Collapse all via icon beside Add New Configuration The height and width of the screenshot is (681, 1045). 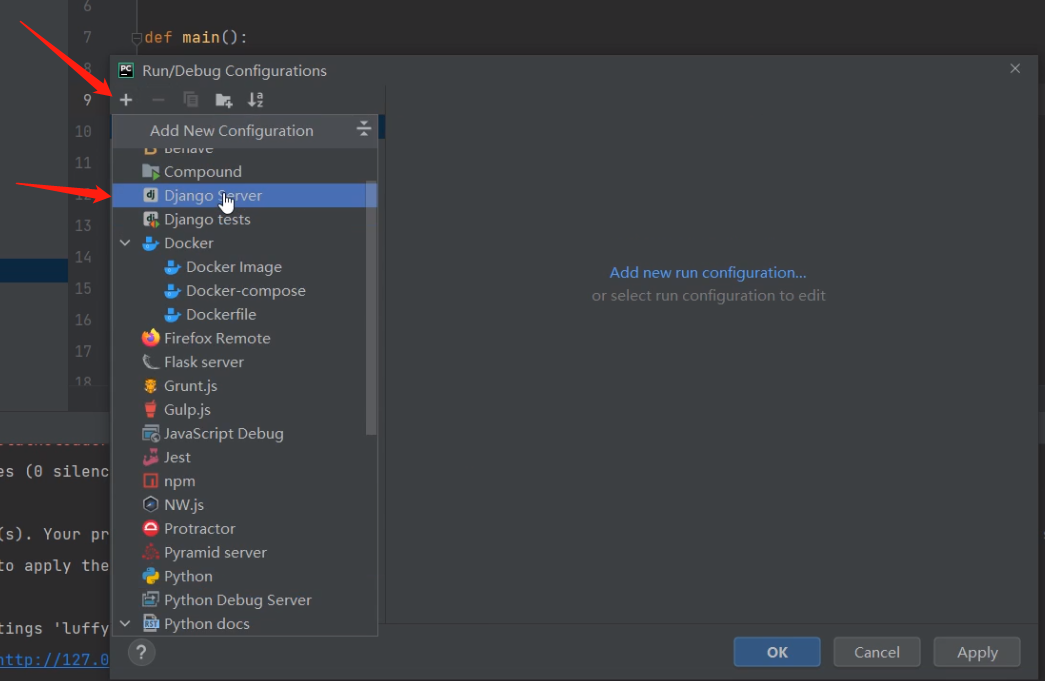(363, 129)
